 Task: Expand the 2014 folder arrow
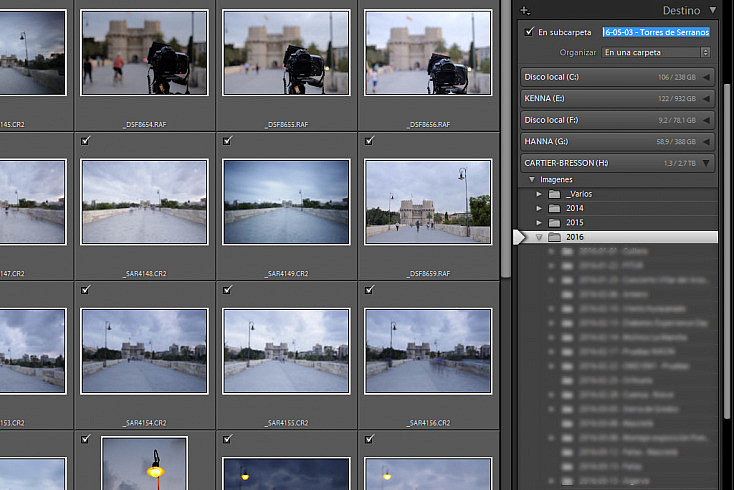(539, 208)
